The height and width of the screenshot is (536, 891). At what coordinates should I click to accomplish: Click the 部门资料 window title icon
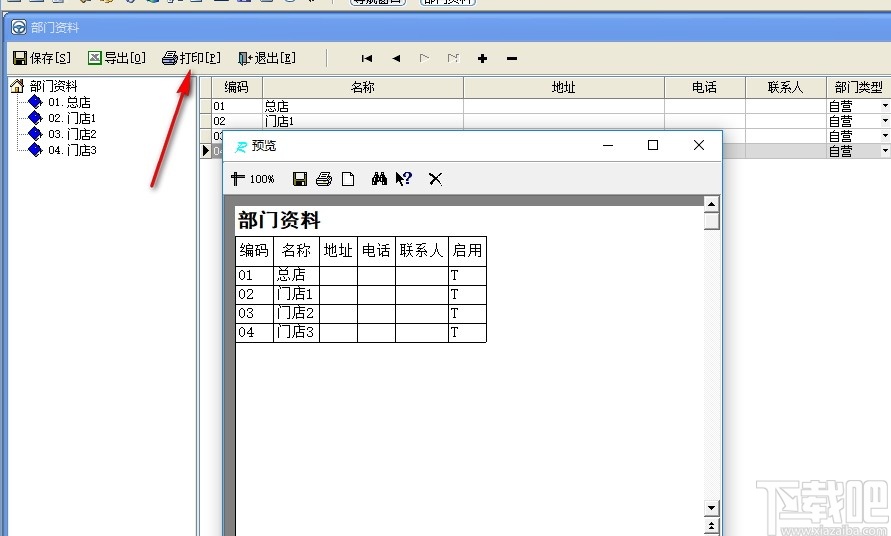click(19, 27)
